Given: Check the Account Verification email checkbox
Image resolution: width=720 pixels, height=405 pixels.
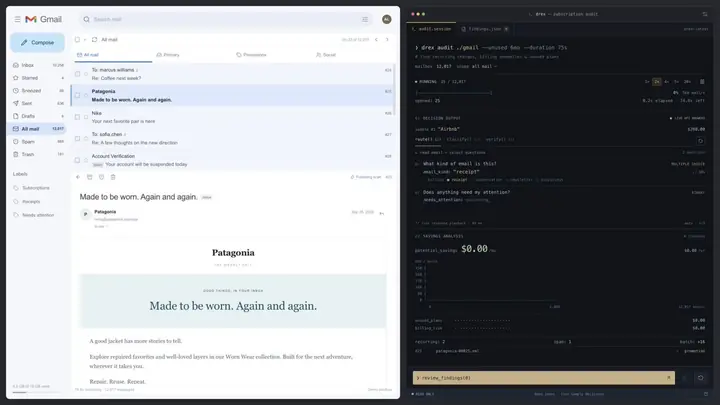Looking at the screenshot, I should [x=78, y=160].
